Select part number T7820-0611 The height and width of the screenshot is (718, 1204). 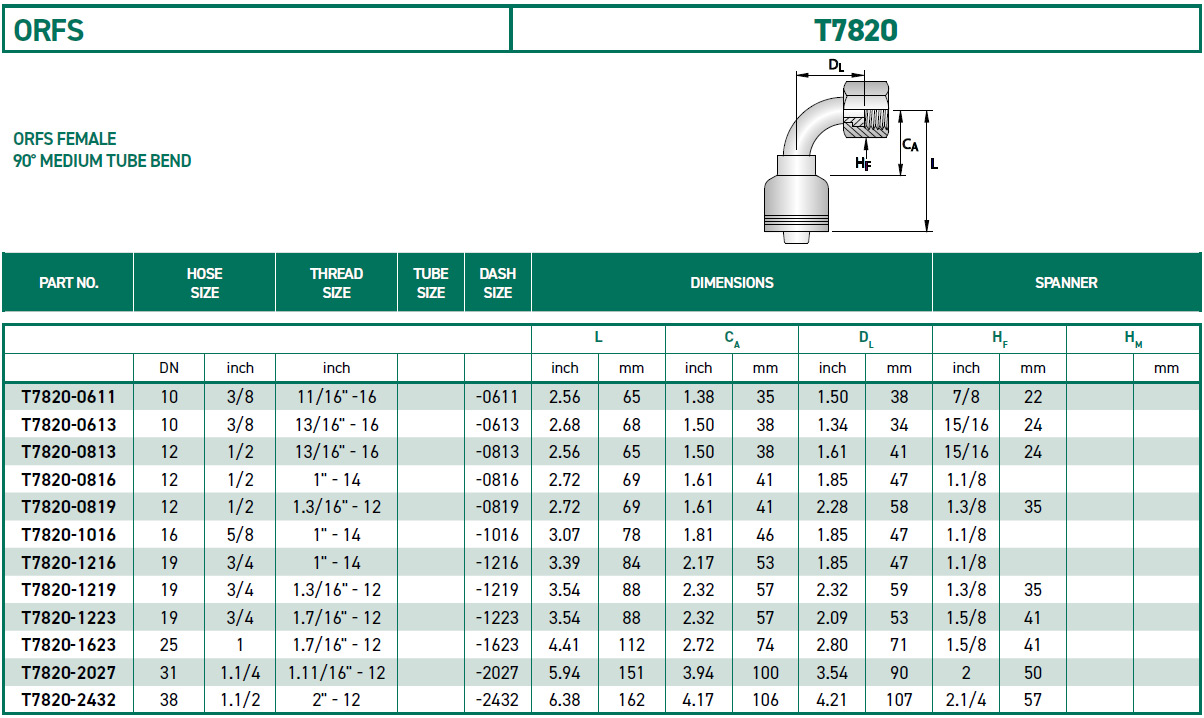(x=69, y=397)
